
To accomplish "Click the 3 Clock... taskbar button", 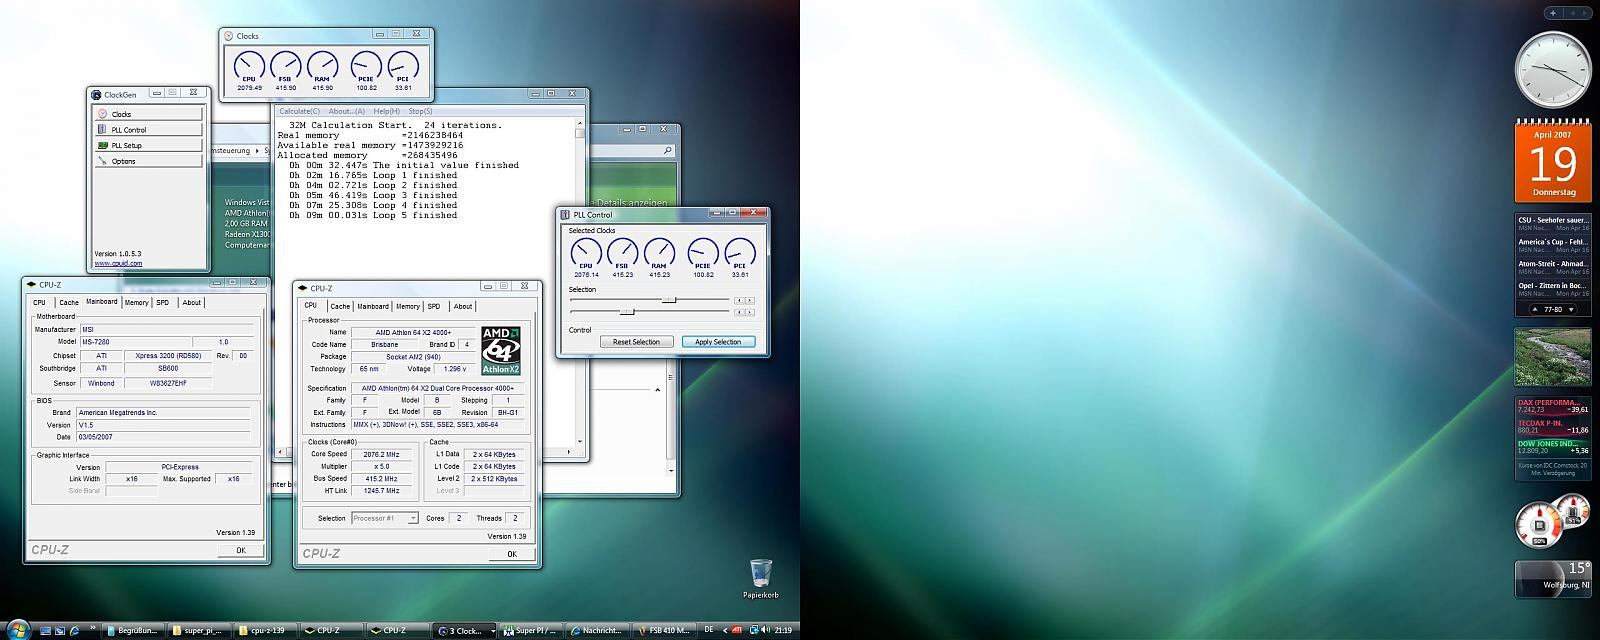I will pyautogui.click(x=465, y=630).
